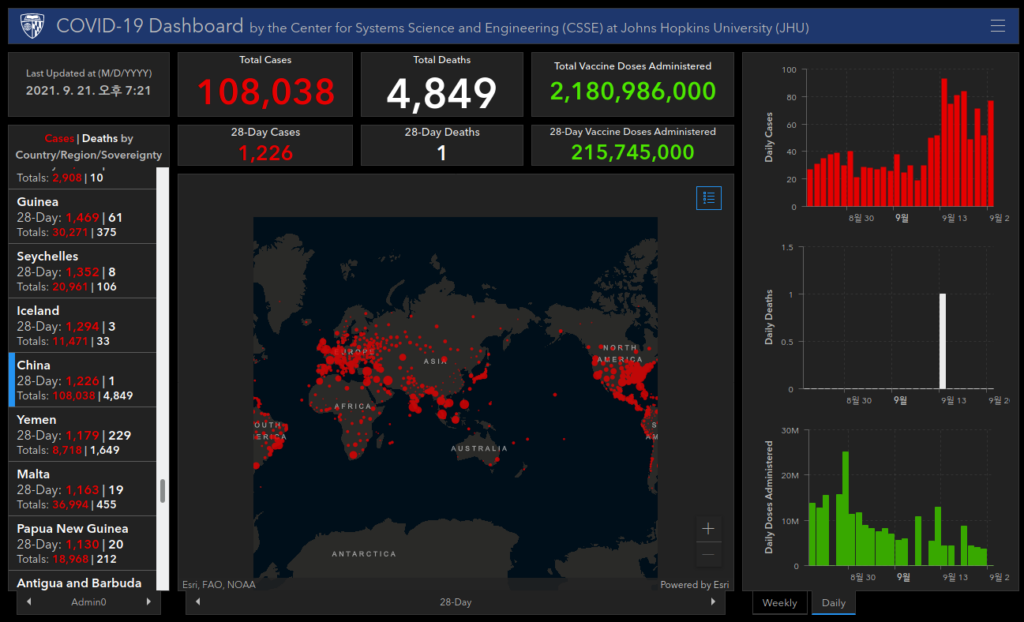Click the right arrow beside Admin0
The height and width of the screenshot is (622, 1024).
[148, 602]
